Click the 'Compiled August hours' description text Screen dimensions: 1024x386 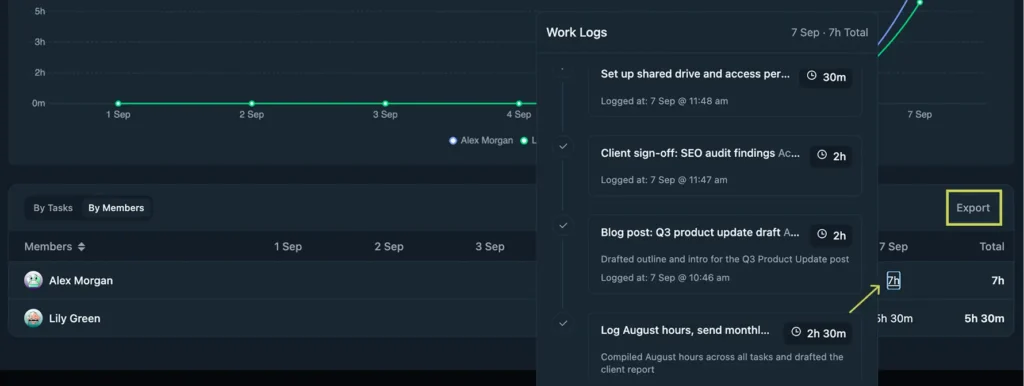coord(722,363)
